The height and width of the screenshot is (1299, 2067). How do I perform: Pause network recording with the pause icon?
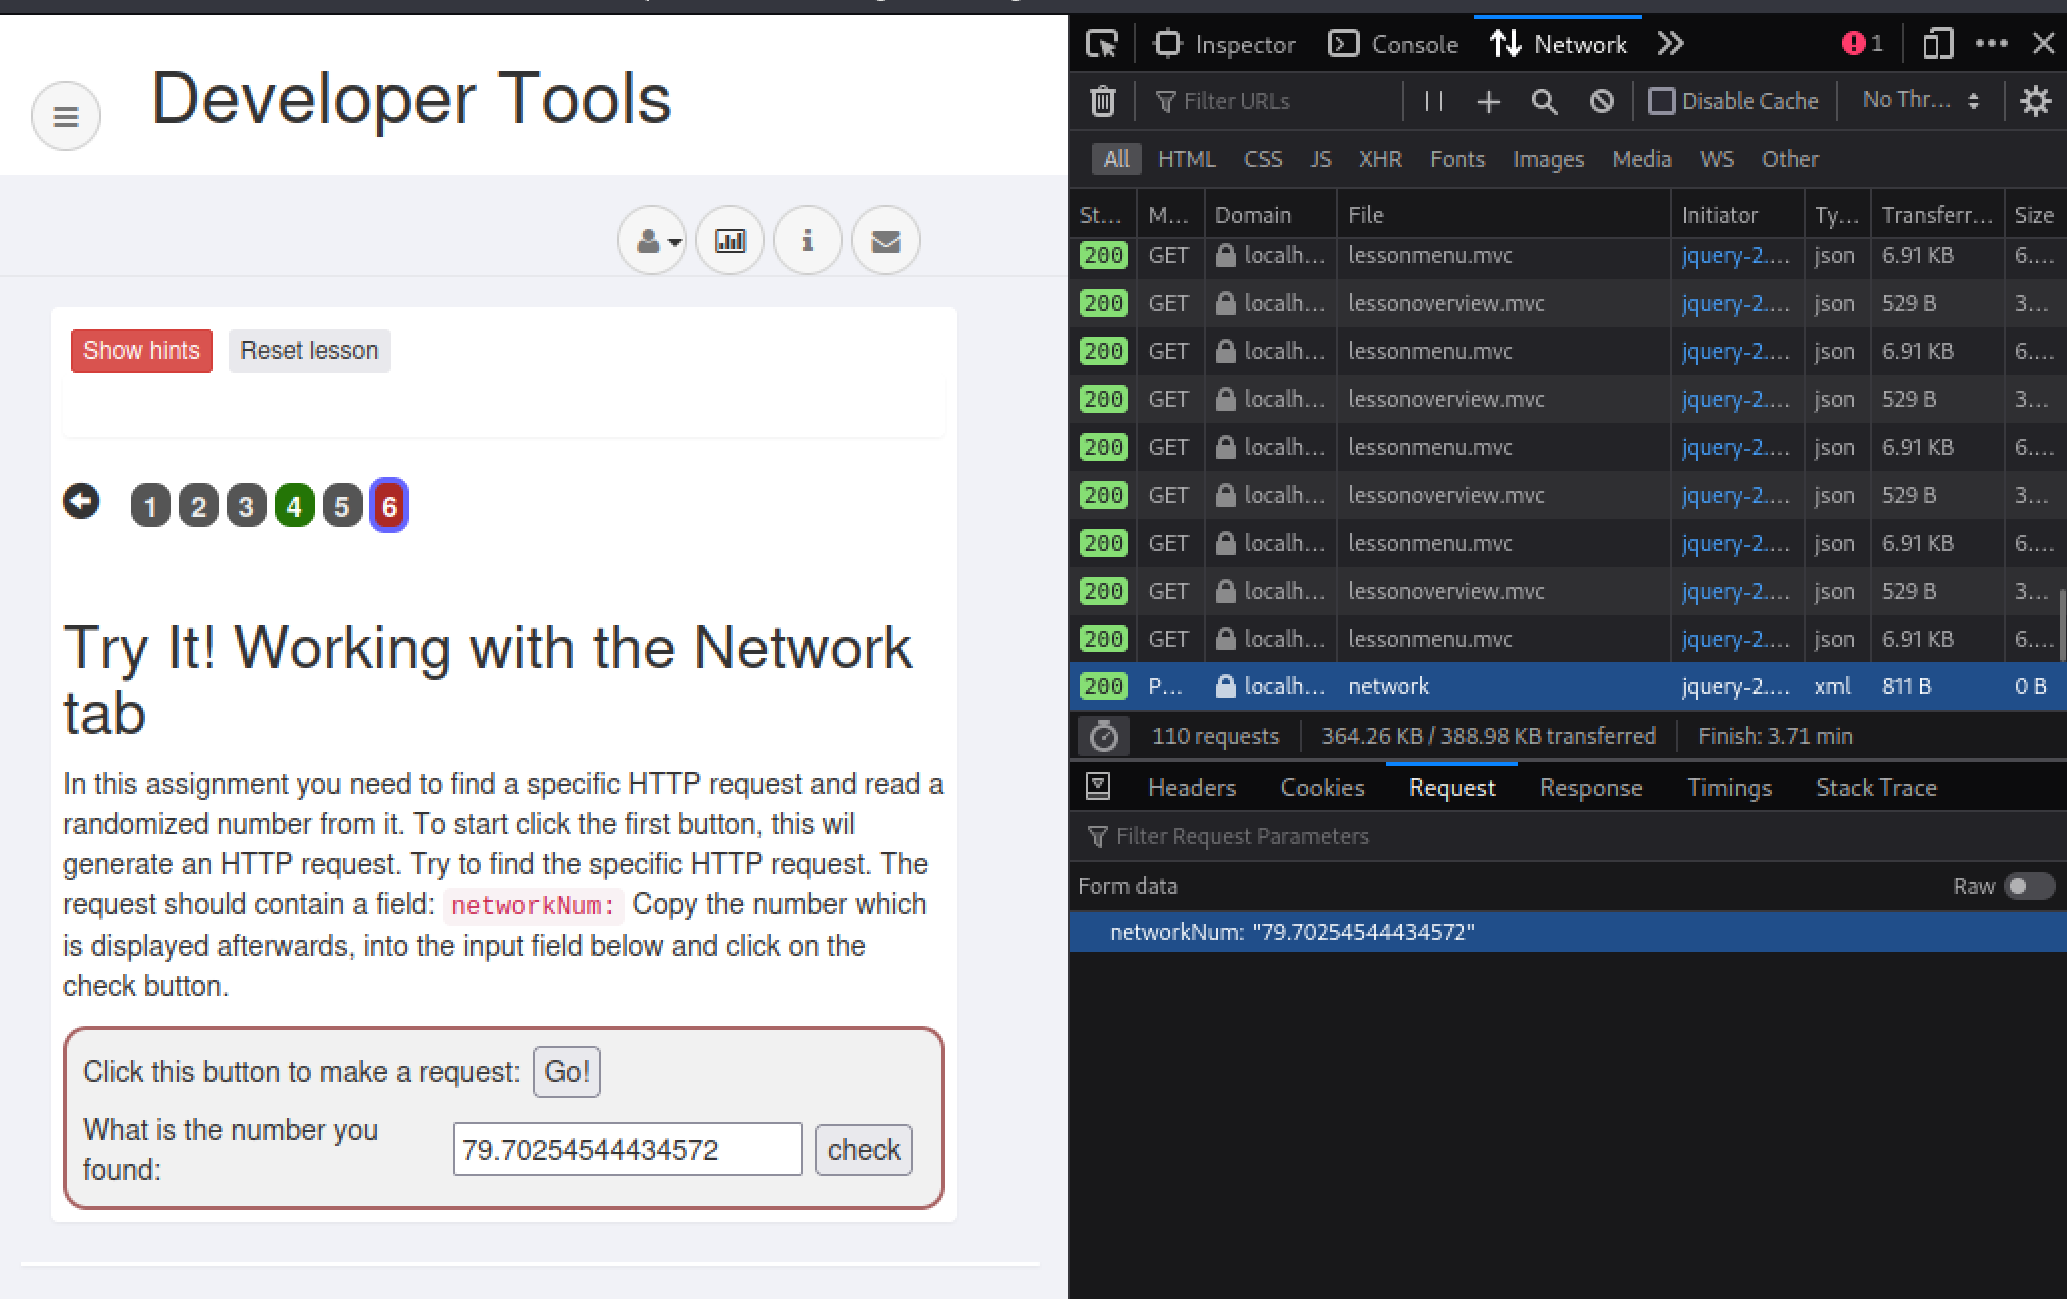point(1433,101)
